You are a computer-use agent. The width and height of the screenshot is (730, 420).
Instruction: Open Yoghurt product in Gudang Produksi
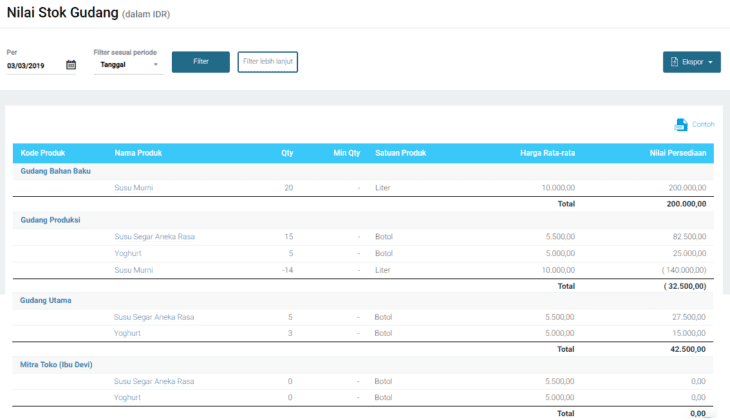point(129,253)
